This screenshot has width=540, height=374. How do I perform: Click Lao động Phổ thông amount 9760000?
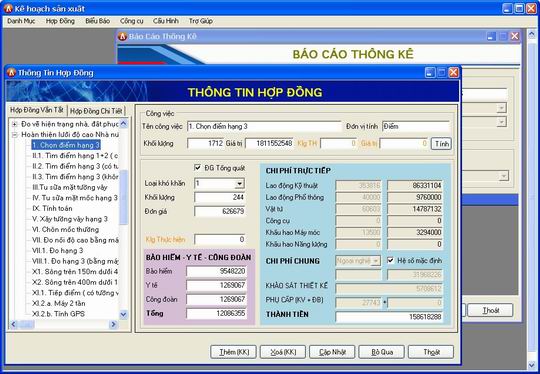click(x=415, y=197)
